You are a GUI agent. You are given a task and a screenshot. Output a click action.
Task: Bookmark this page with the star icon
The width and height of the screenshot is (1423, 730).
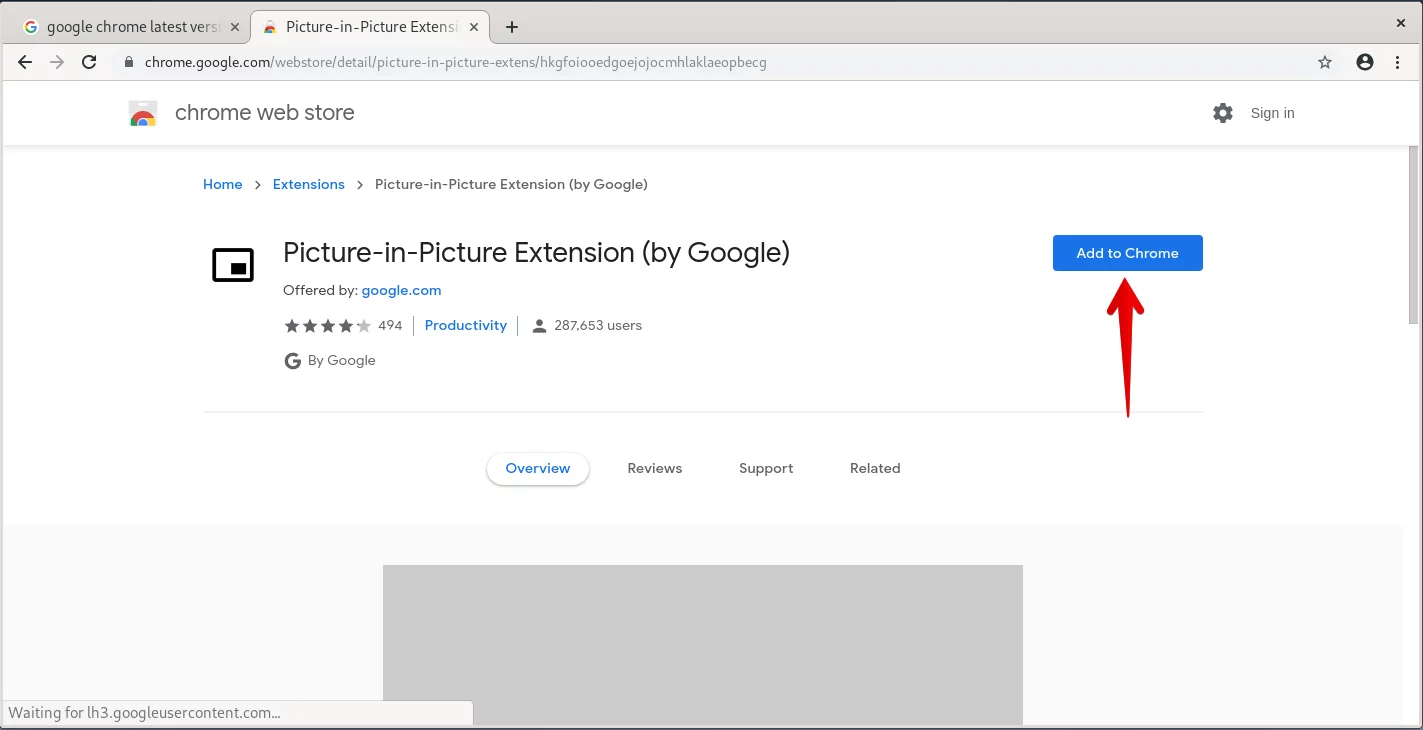tap(1325, 62)
